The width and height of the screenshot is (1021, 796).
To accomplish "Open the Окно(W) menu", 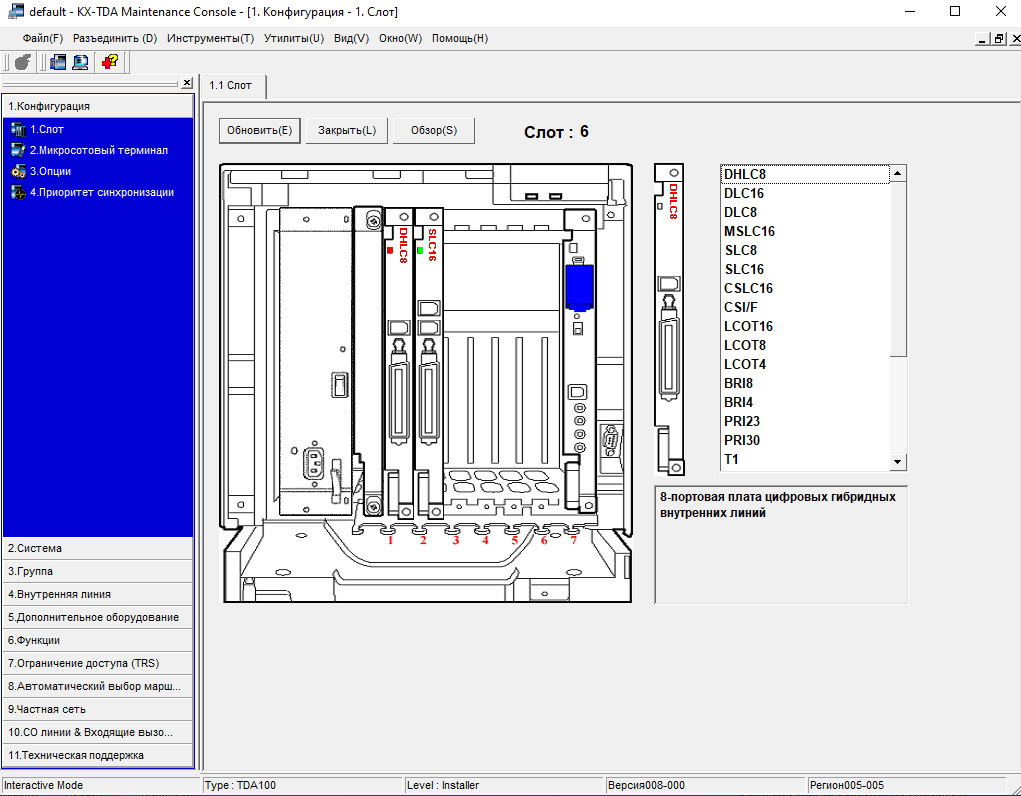I will [400, 38].
